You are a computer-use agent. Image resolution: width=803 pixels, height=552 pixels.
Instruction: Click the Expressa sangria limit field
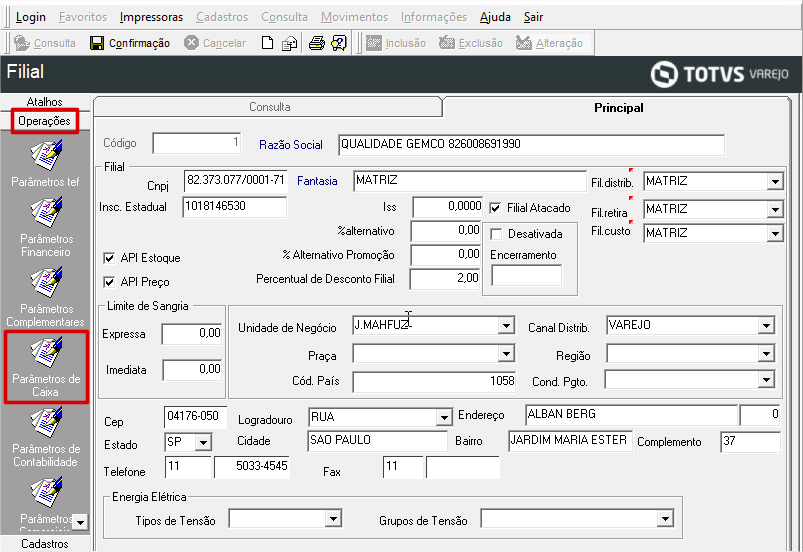(x=192, y=334)
